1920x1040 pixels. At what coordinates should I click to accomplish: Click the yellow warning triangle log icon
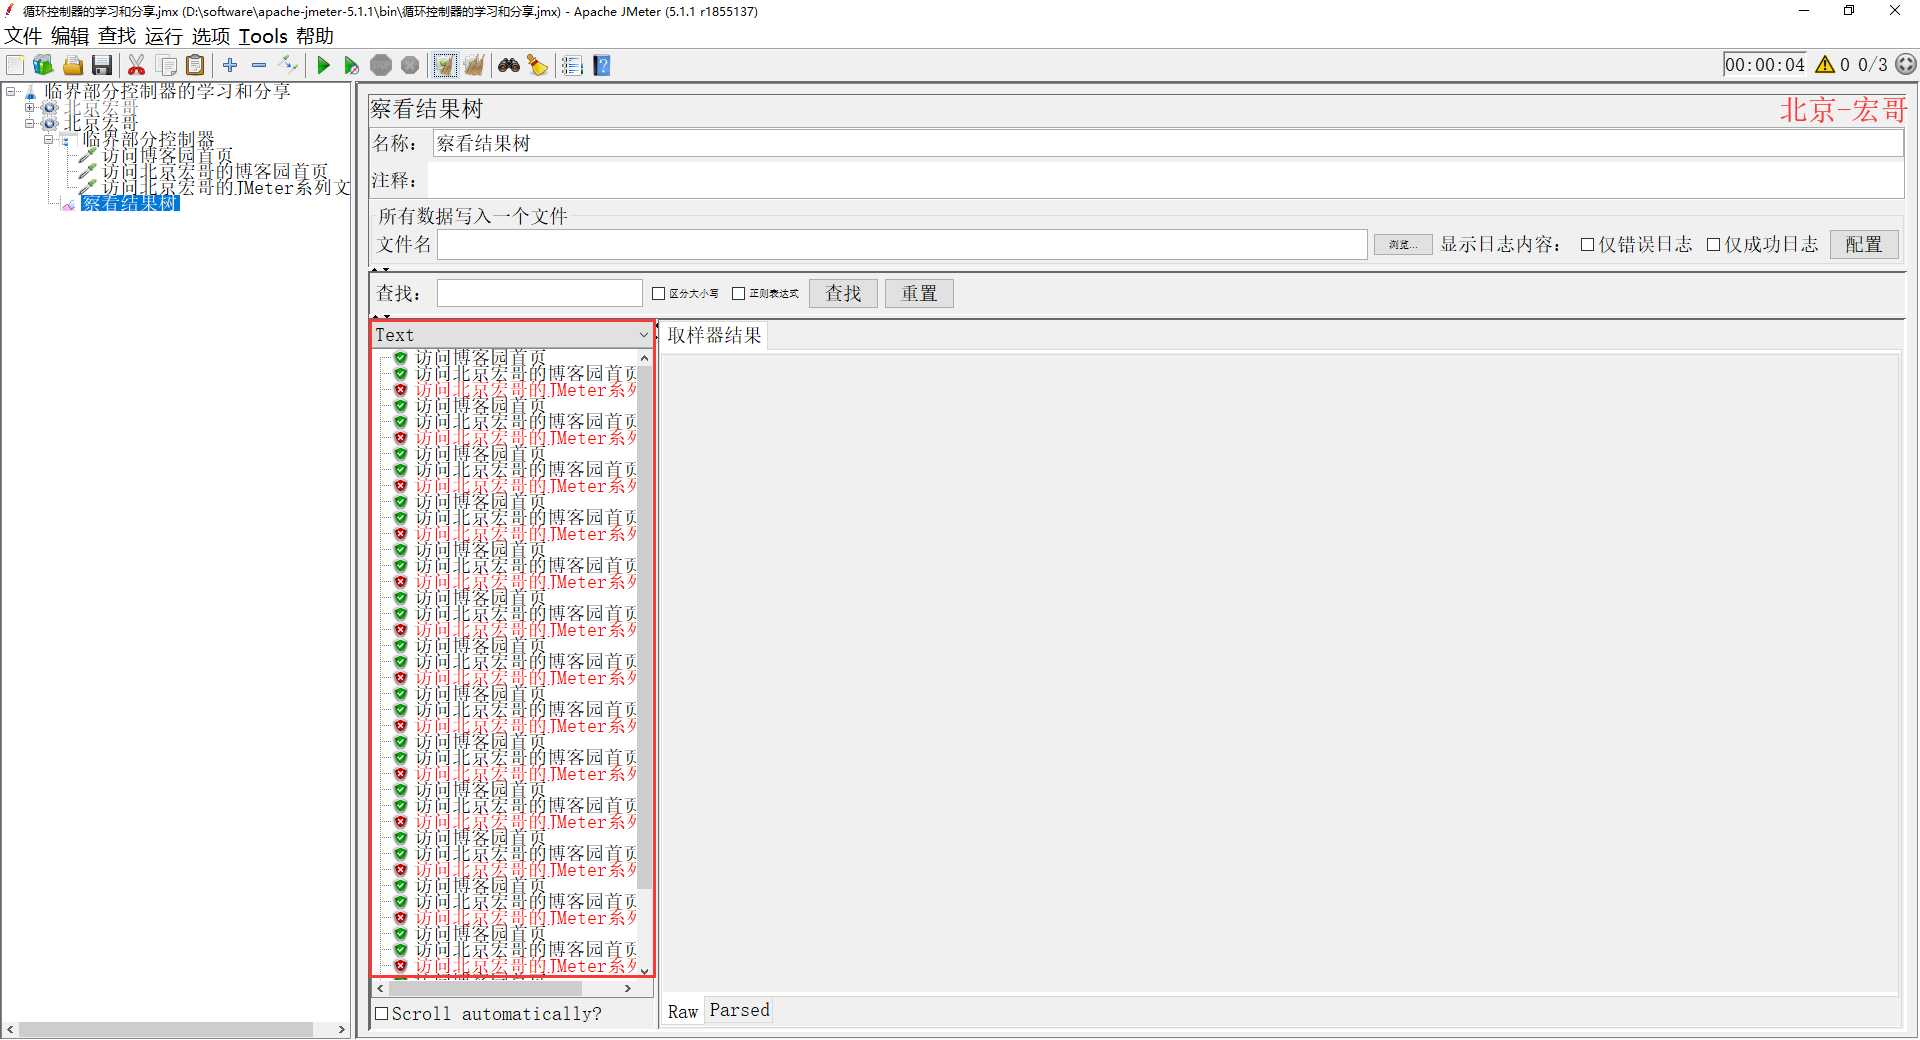click(x=1825, y=65)
